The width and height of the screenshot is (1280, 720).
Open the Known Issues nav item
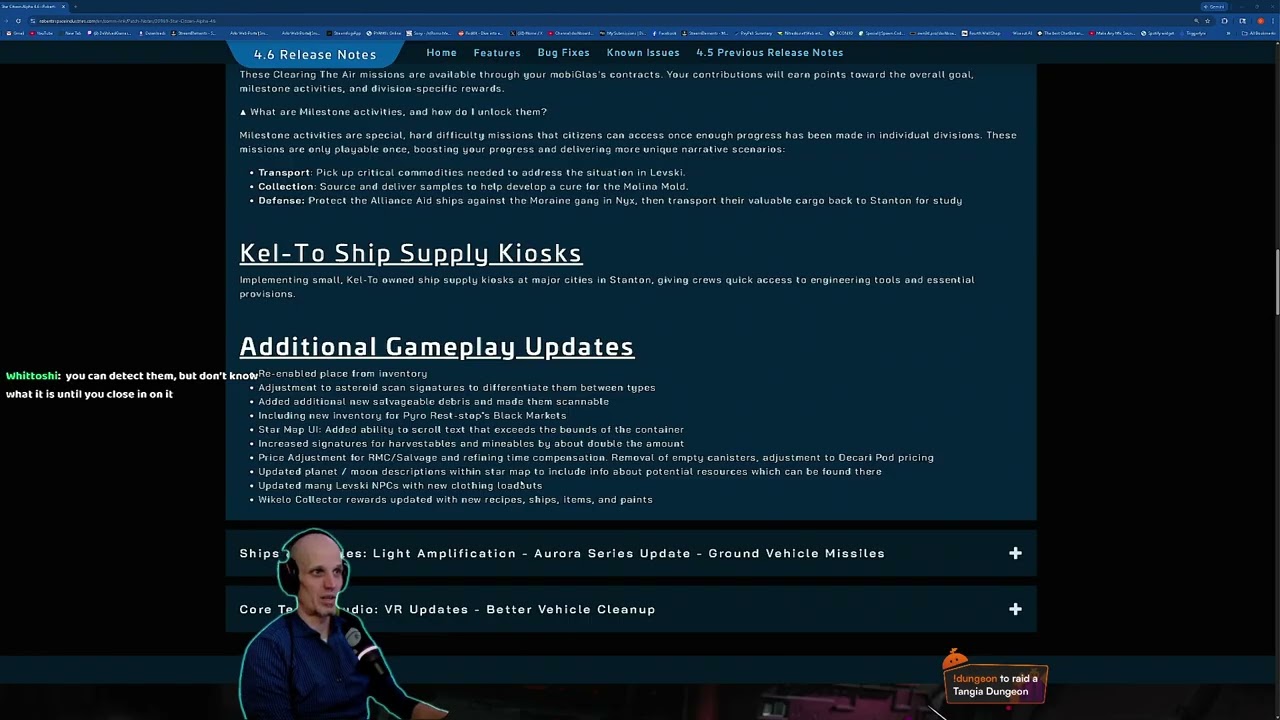(643, 52)
